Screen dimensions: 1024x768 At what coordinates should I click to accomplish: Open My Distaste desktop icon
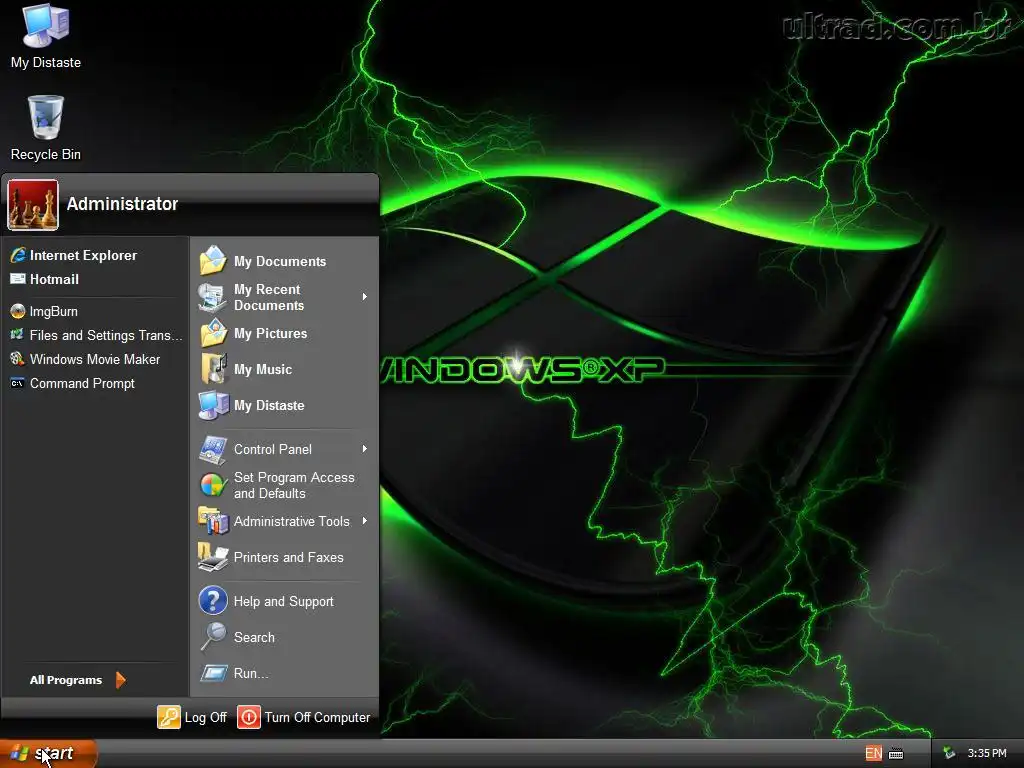[46, 36]
